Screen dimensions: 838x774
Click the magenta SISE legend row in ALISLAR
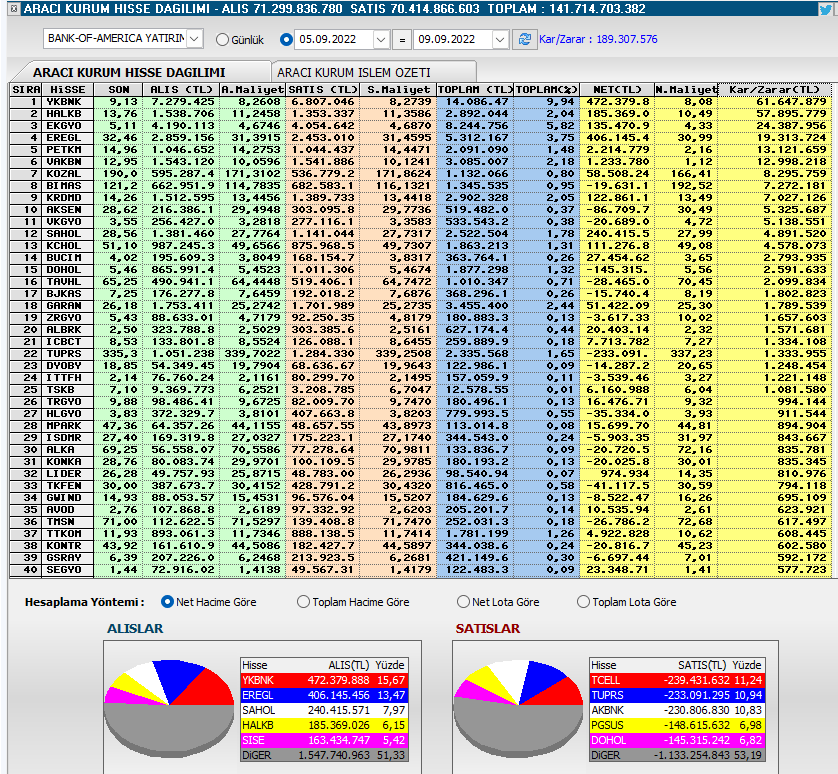[x=324, y=740]
